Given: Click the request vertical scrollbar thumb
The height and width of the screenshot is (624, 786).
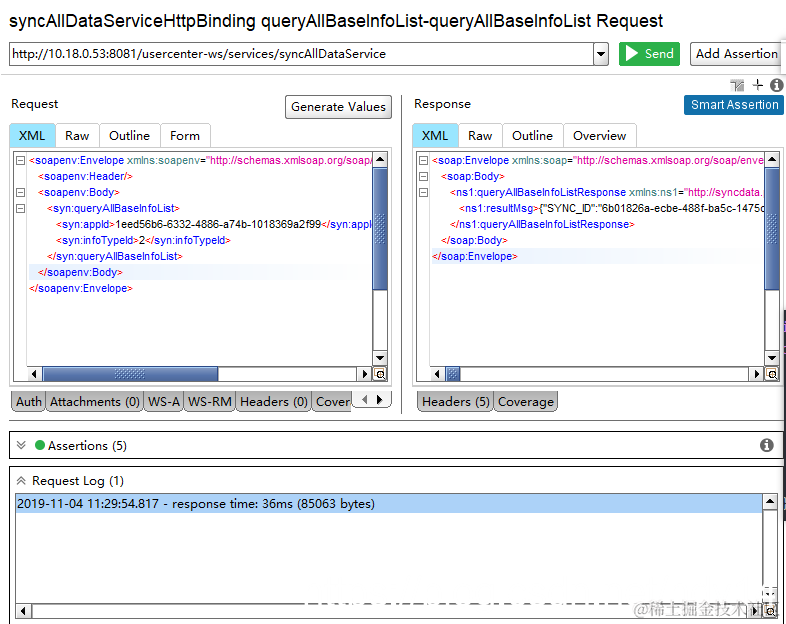Looking at the screenshot, I should pos(380,229).
